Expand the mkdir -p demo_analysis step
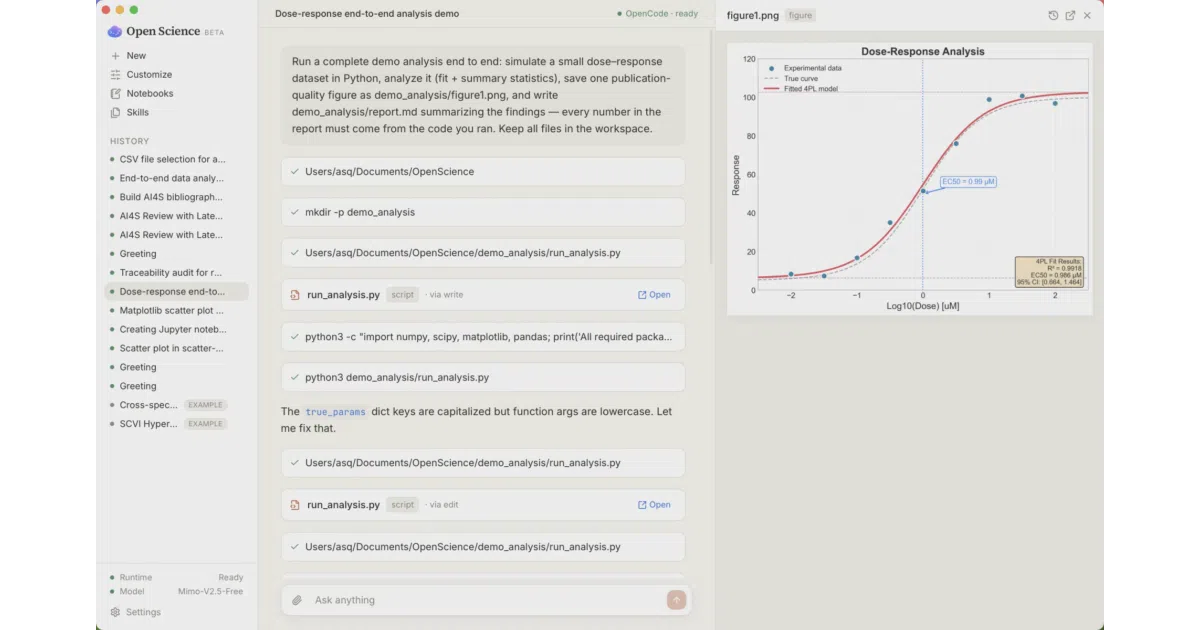This screenshot has width=1200, height=630. [x=483, y=212]
